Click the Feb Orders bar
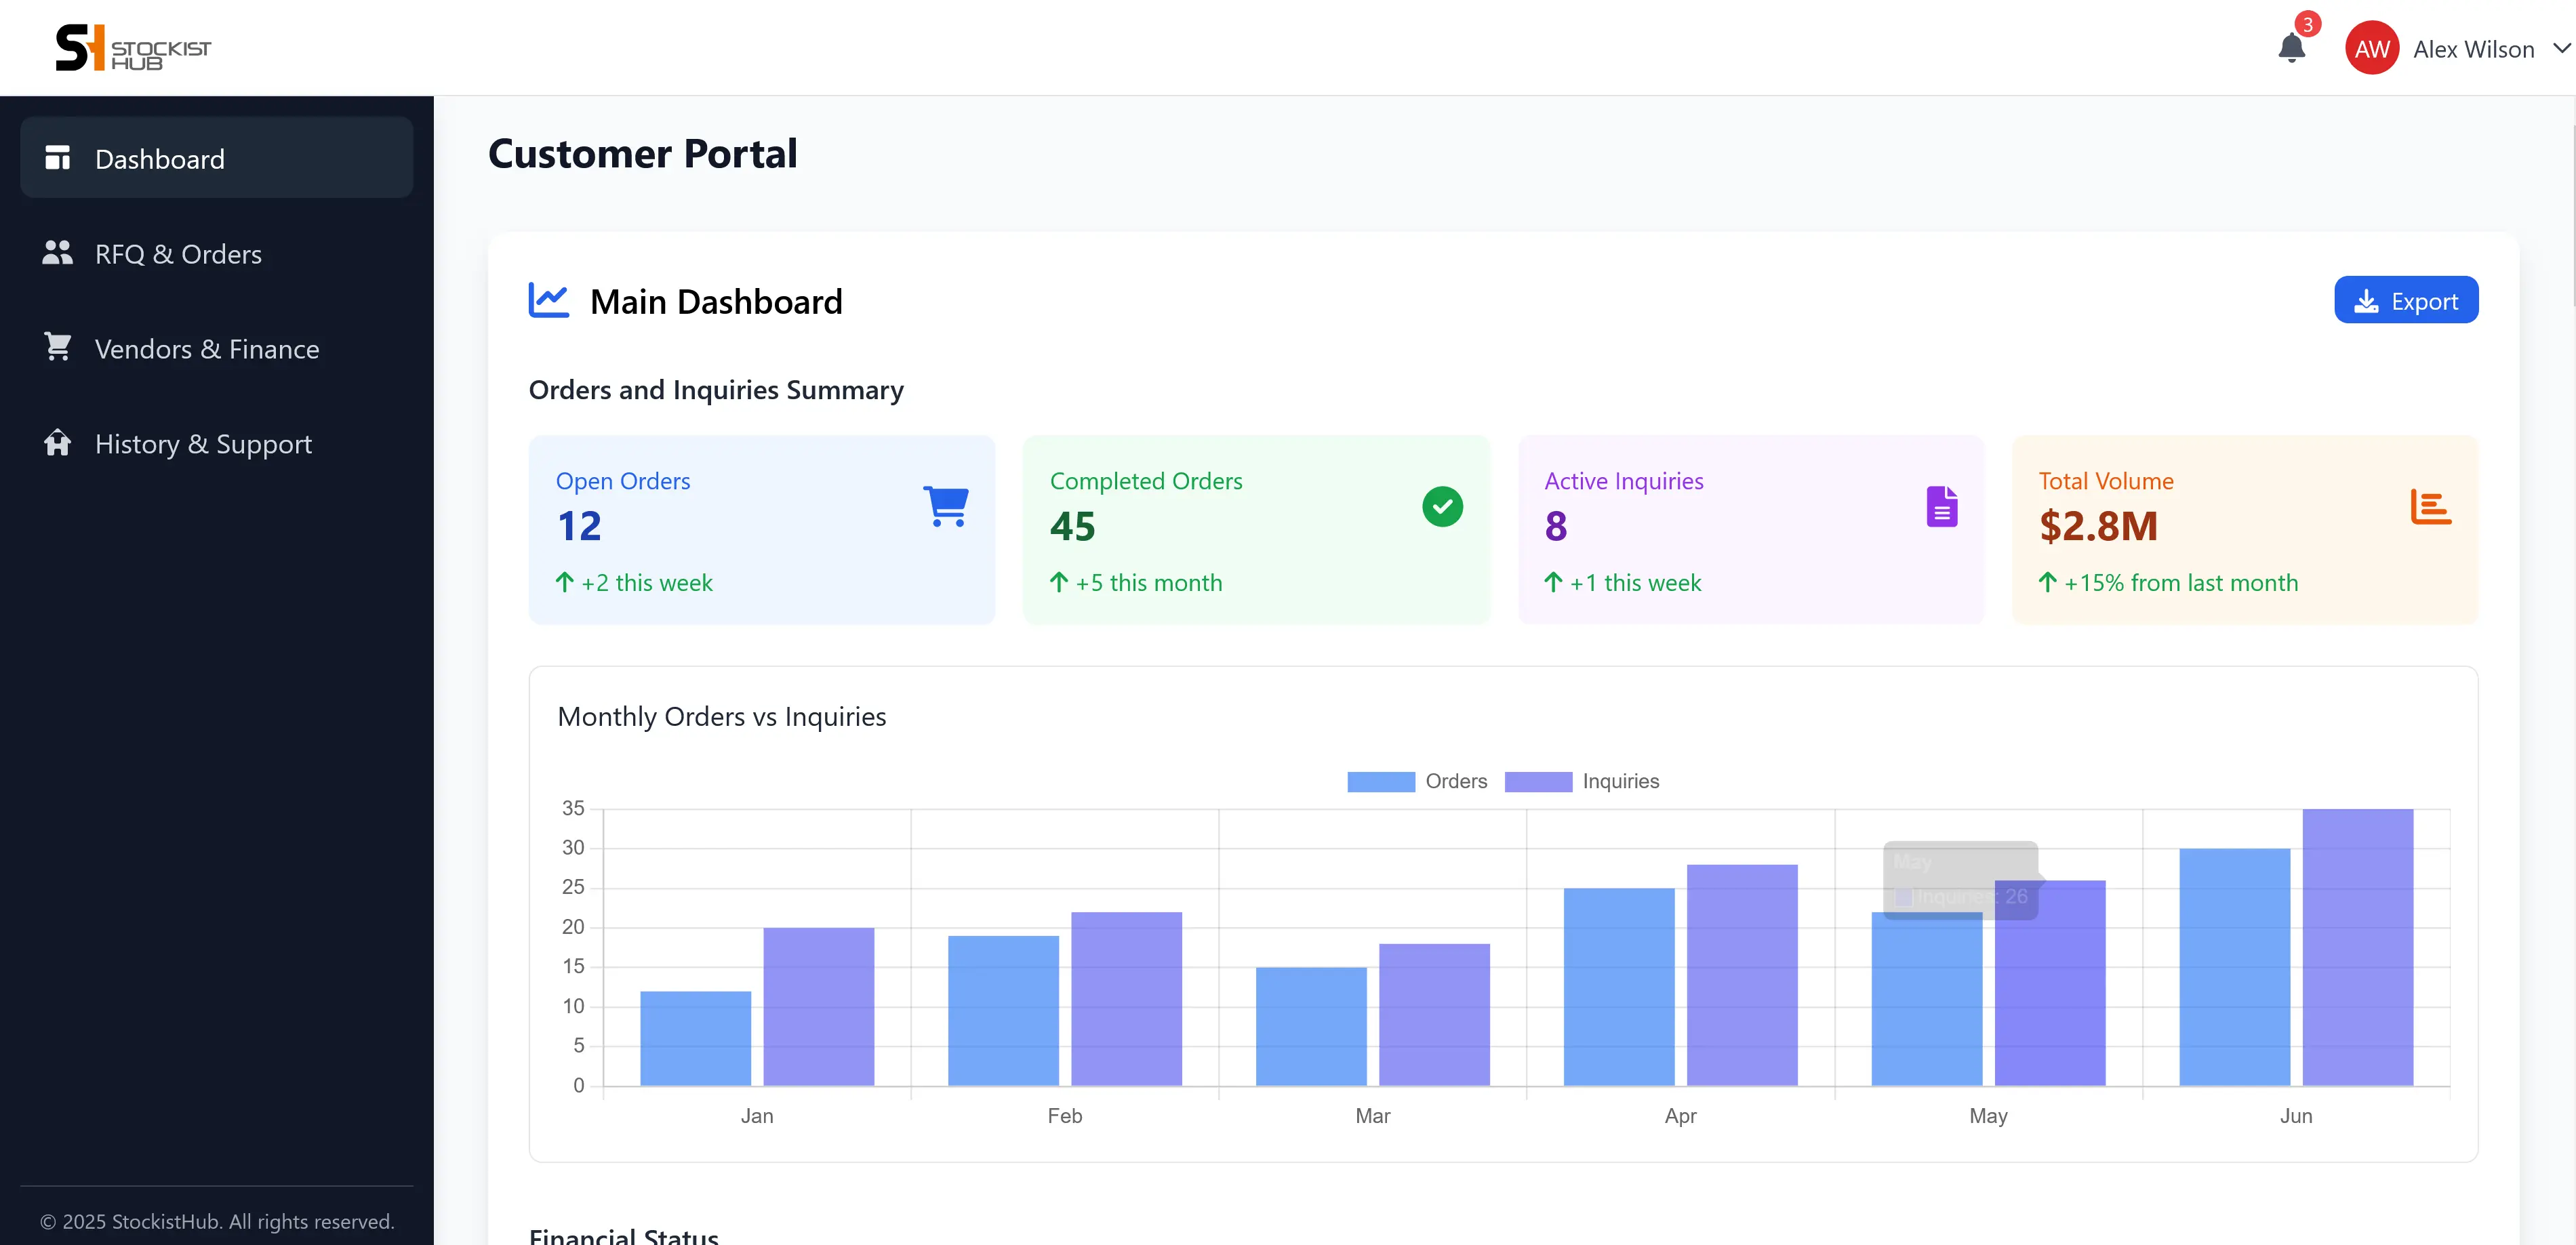This screenshot has width=2576, height=1245. coord(1003,1010)
